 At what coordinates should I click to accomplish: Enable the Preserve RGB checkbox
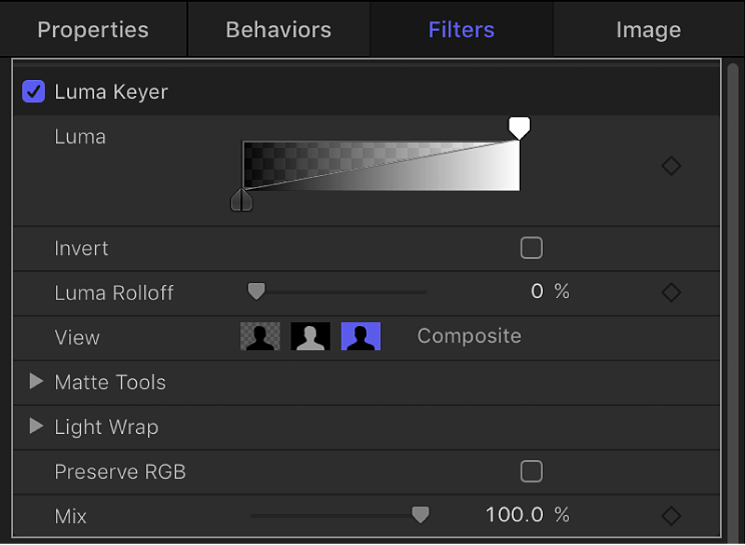[x=532, y=471]
